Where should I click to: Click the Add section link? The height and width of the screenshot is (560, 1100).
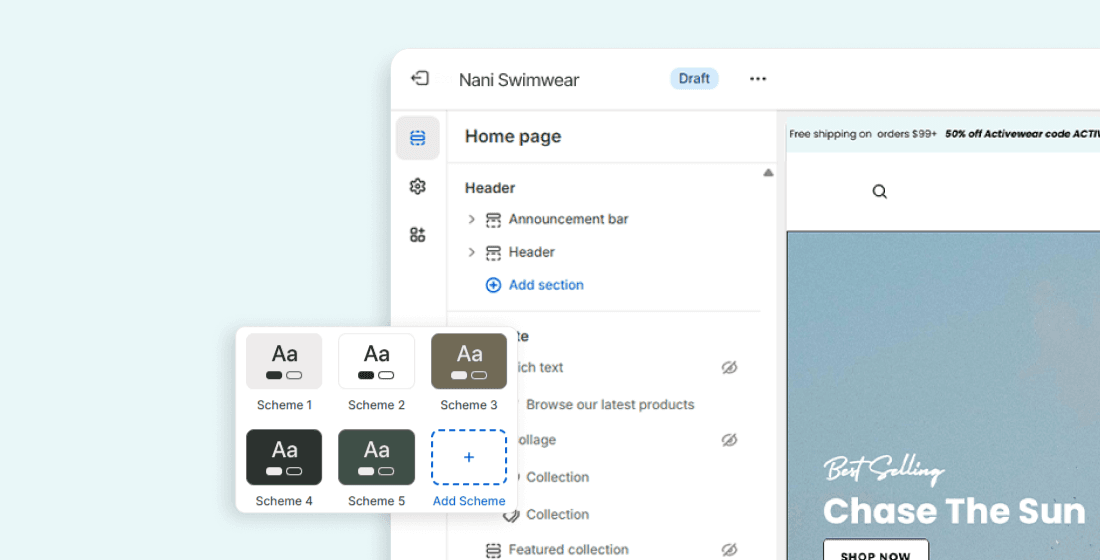546,285
